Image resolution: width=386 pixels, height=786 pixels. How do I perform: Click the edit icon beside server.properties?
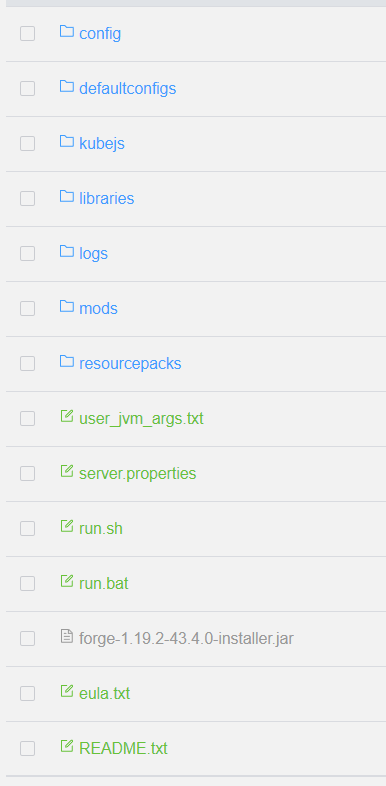coord(67,471)
